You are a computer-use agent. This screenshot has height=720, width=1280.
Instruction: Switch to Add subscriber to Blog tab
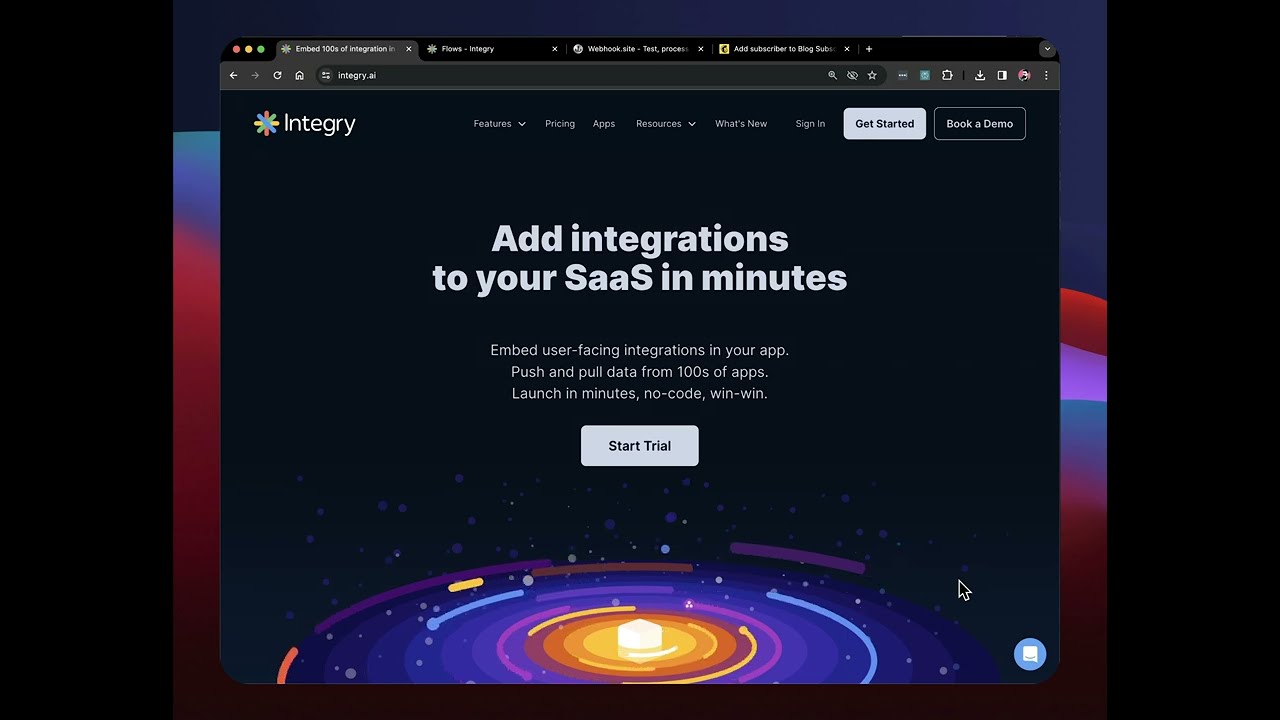tap(782, 49)
